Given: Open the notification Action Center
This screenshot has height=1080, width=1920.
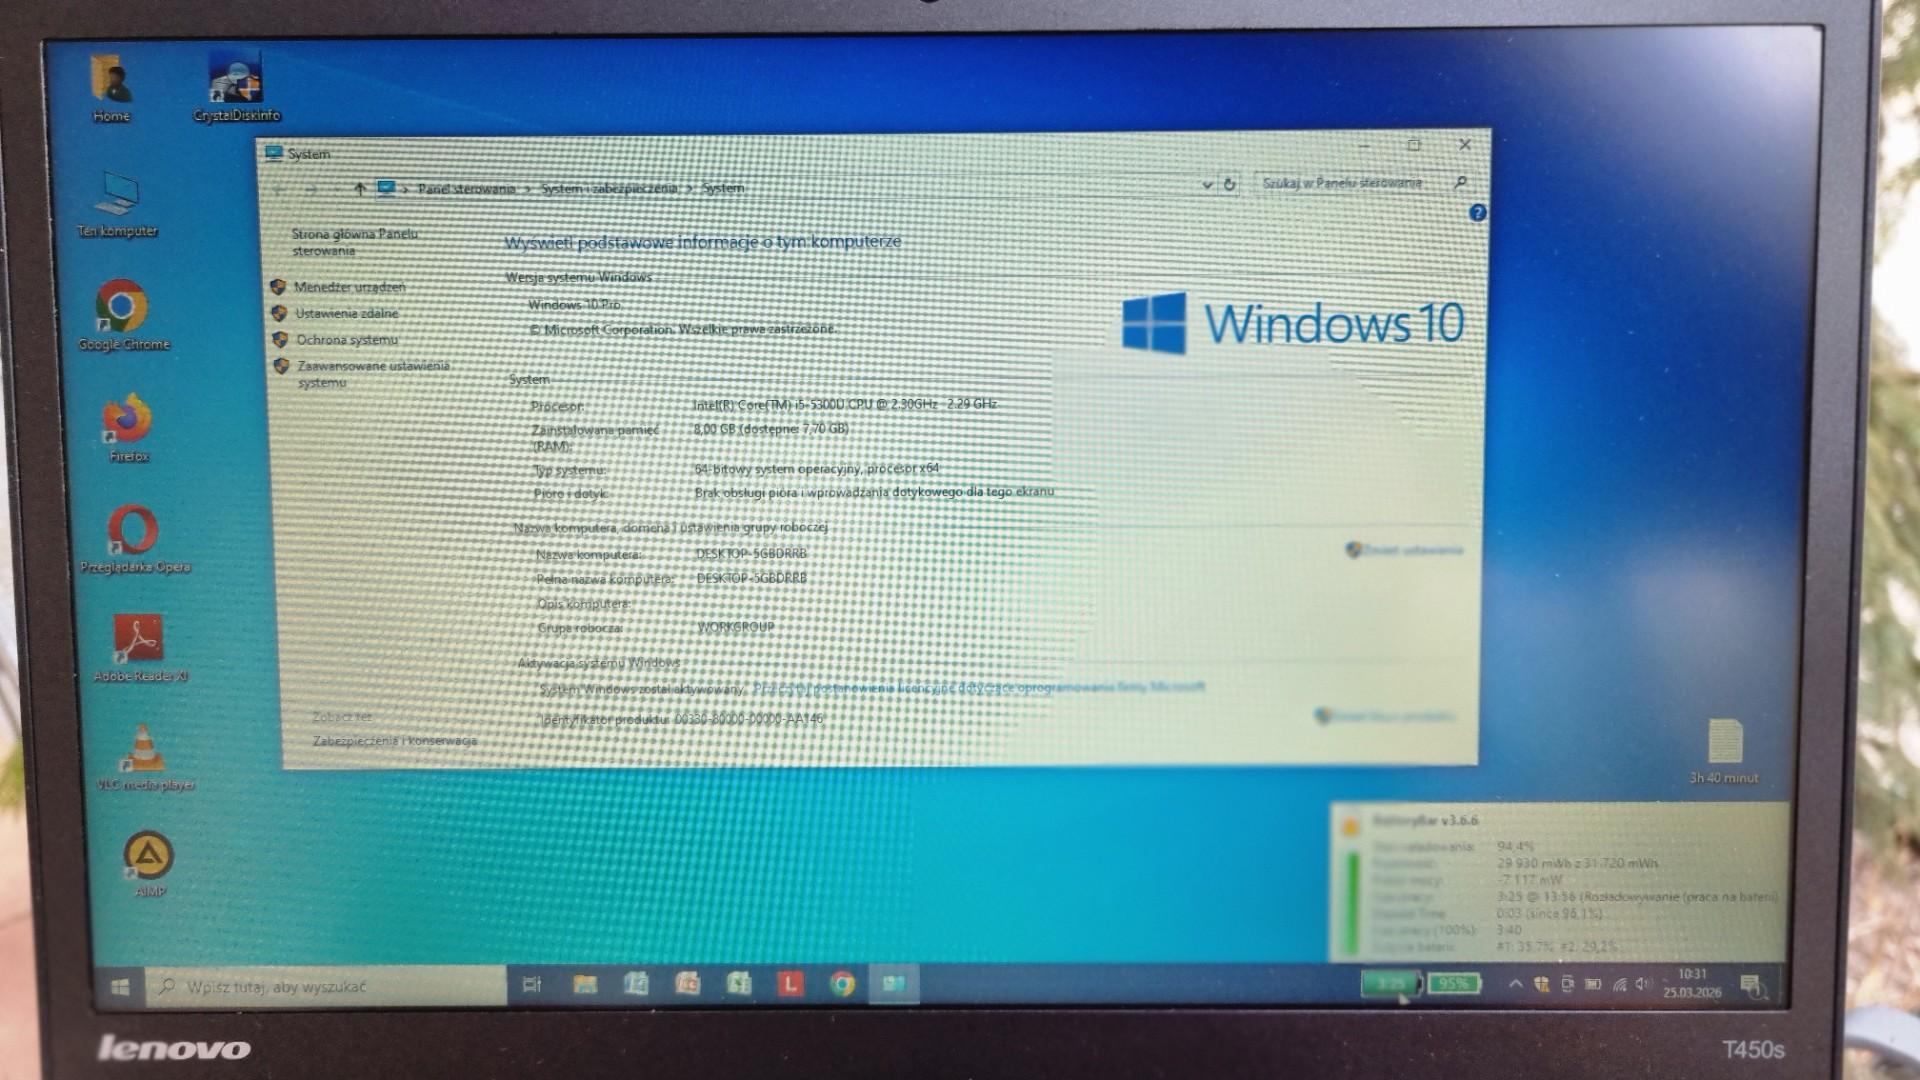Looking at the screenshot, I should coord(1752,986).
